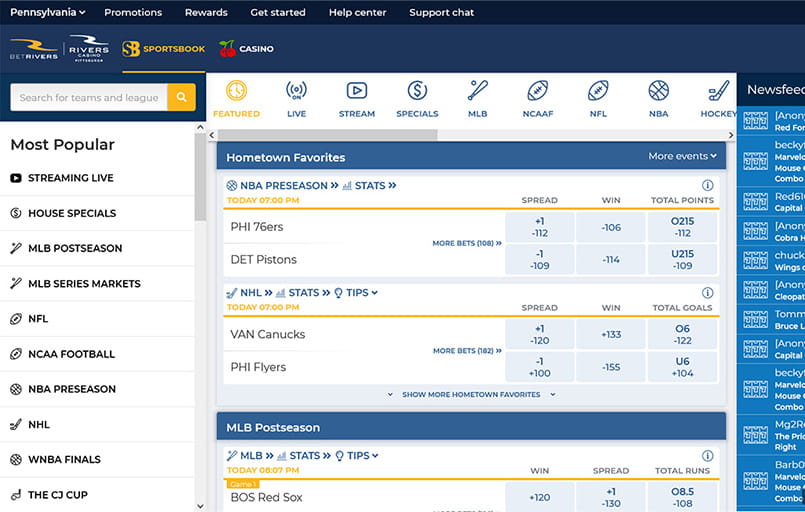Select PHI Flyers spread -1 +100
Image resolution: width=805 pixels, height=512 pixels.
point(540,367)
